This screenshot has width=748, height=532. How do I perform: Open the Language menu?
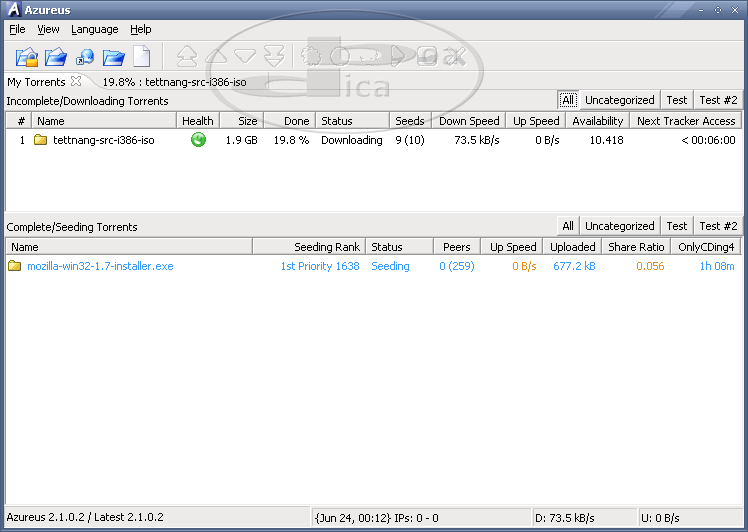point(94,30)
